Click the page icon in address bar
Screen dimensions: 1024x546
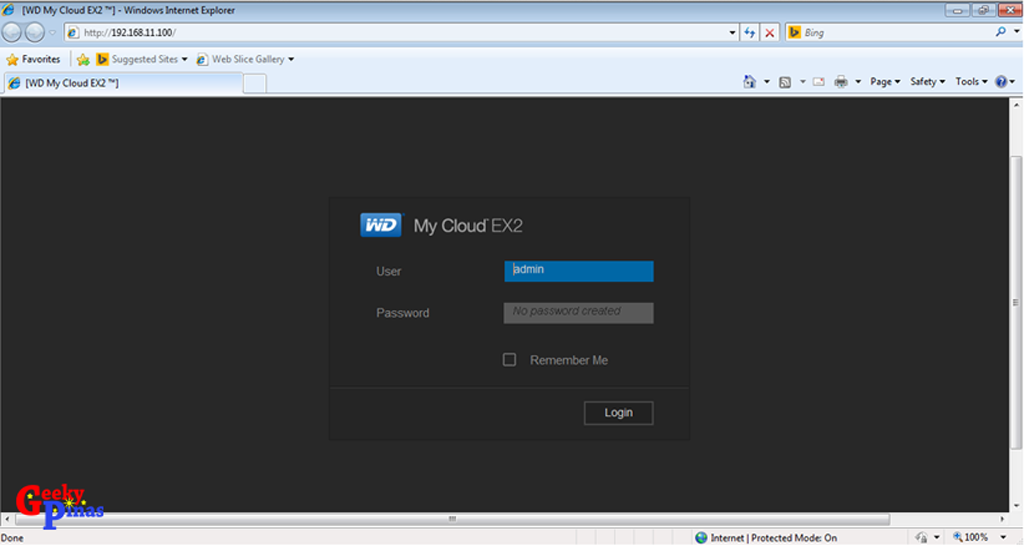(73, 33)
